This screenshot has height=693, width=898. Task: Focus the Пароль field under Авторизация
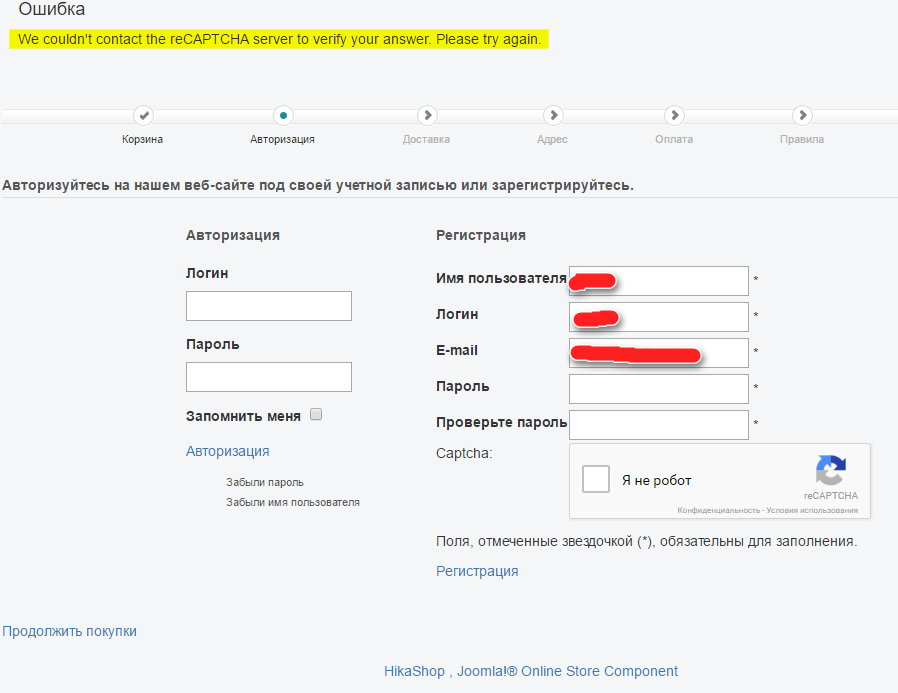[269, 377]
